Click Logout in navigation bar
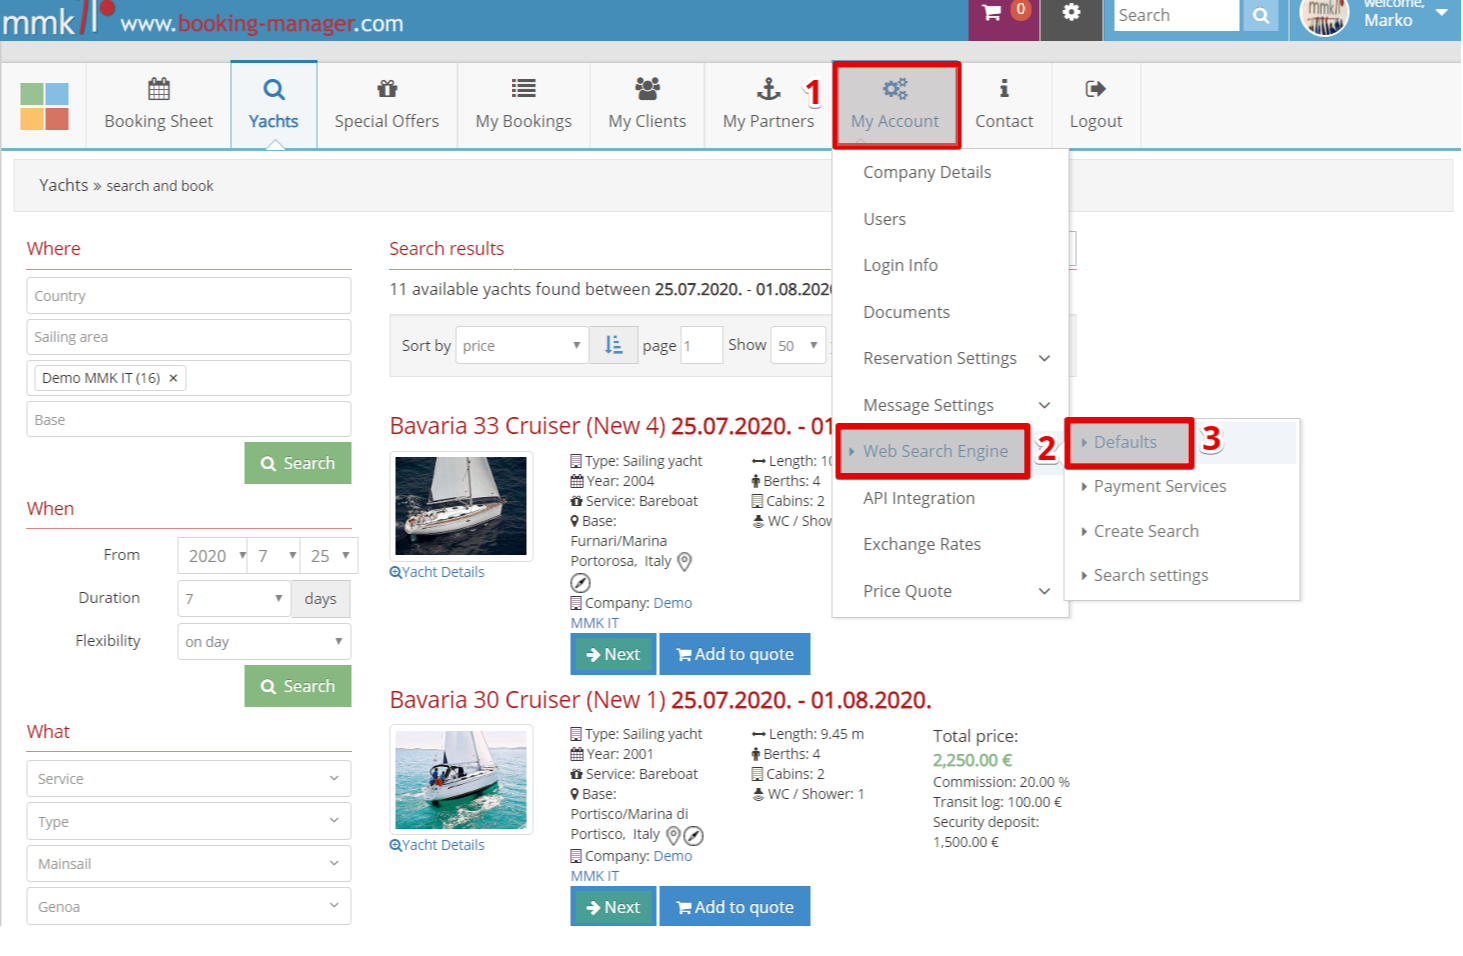This screenshot has width=1463, height=956. click(1096, 105)
